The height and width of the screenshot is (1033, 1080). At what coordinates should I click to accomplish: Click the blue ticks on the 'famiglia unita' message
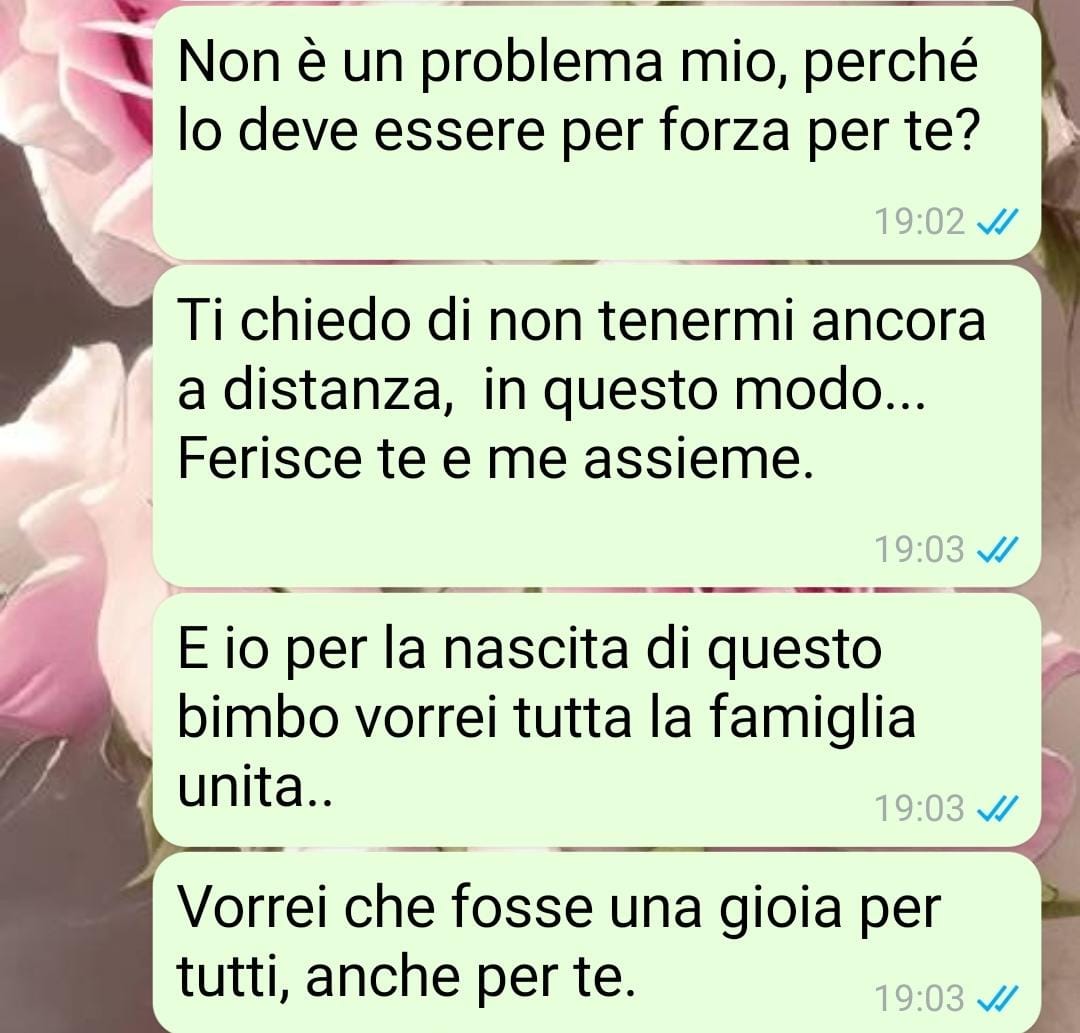(x=997, y=808)
